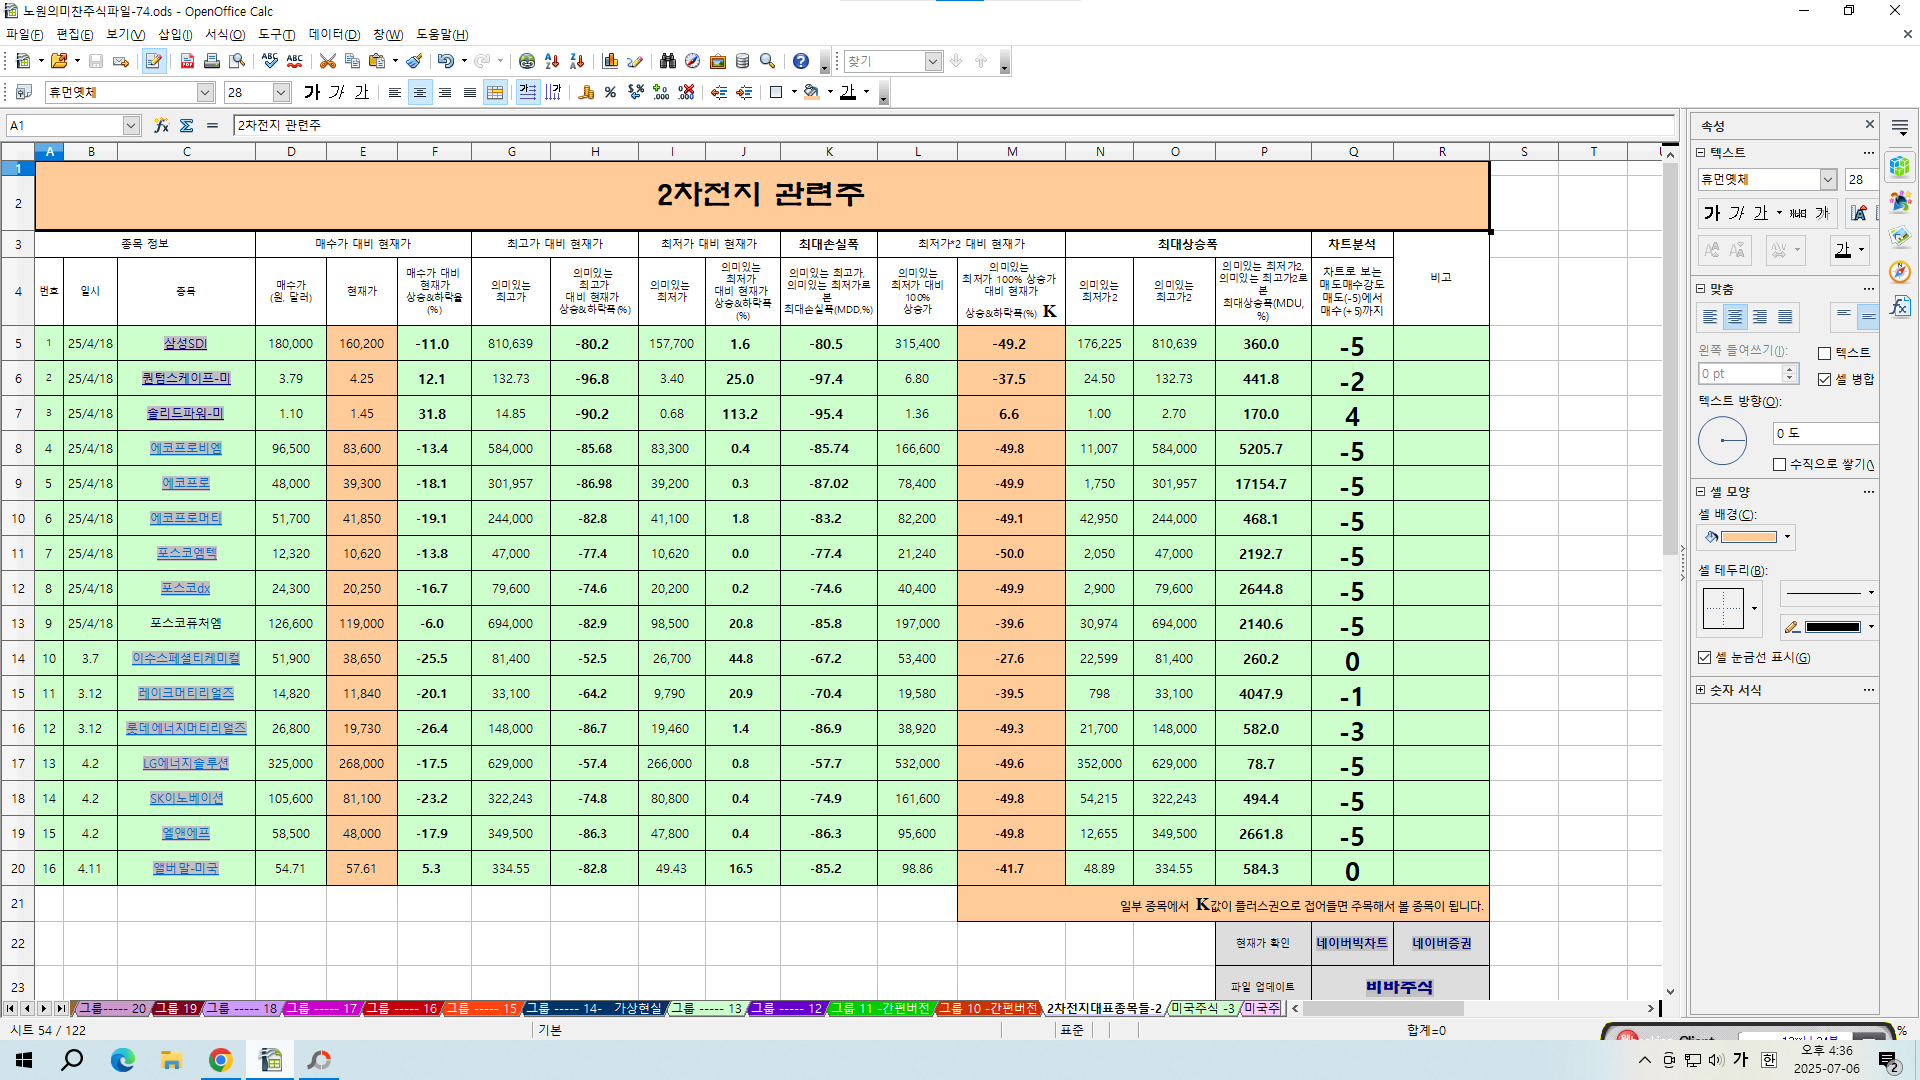Screen dimensions: 1920x1080
Task: Open the 삼성SDI stock link
Action: point(185,343)
